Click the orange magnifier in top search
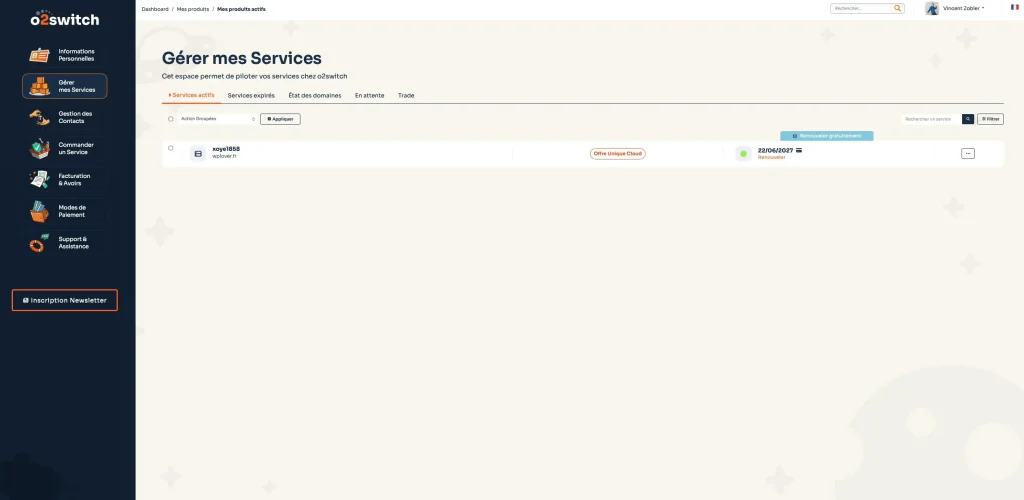This screenshot has height=500, width=1024. (897, 8)
